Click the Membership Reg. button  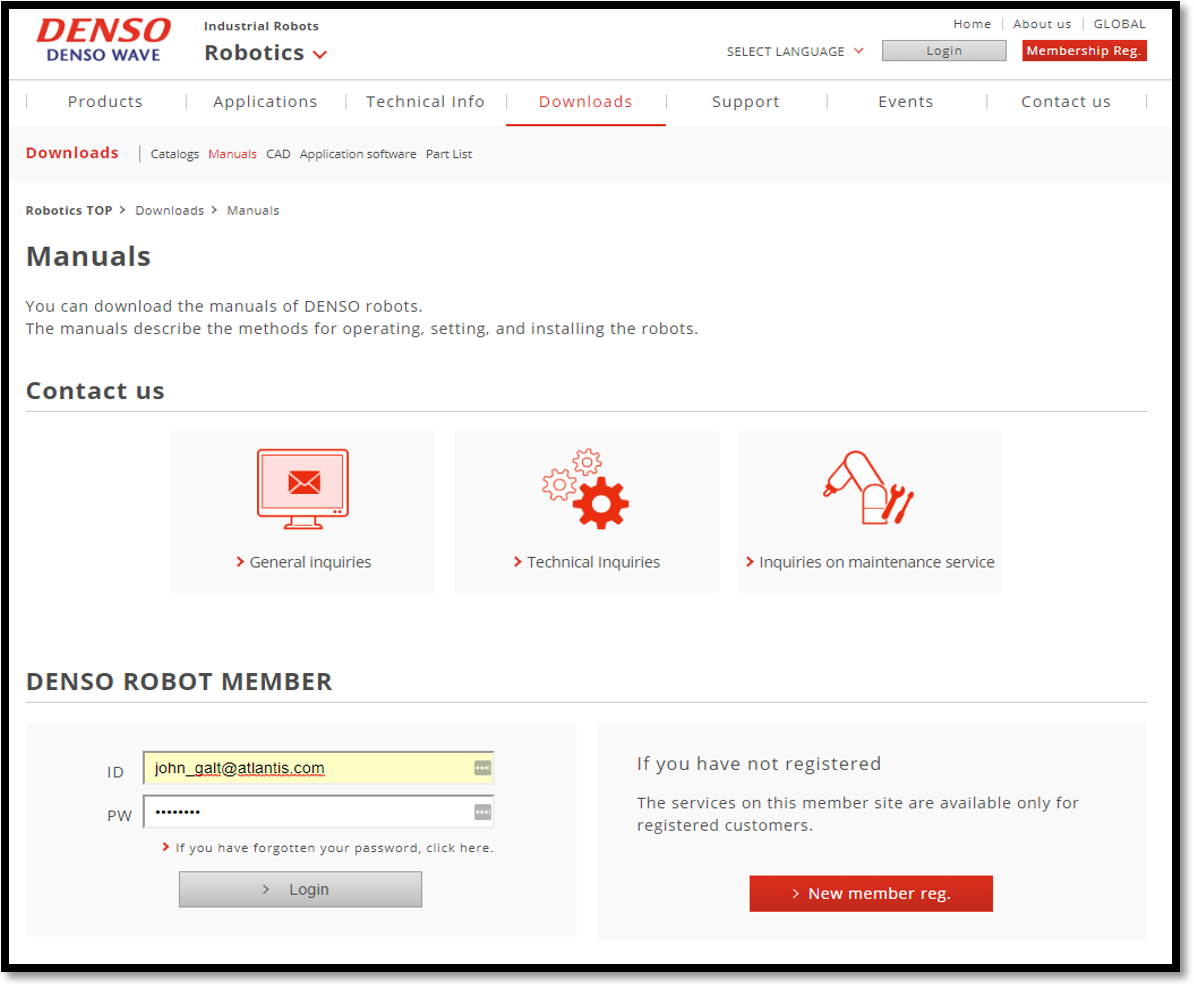click(x=1084, y=50)
